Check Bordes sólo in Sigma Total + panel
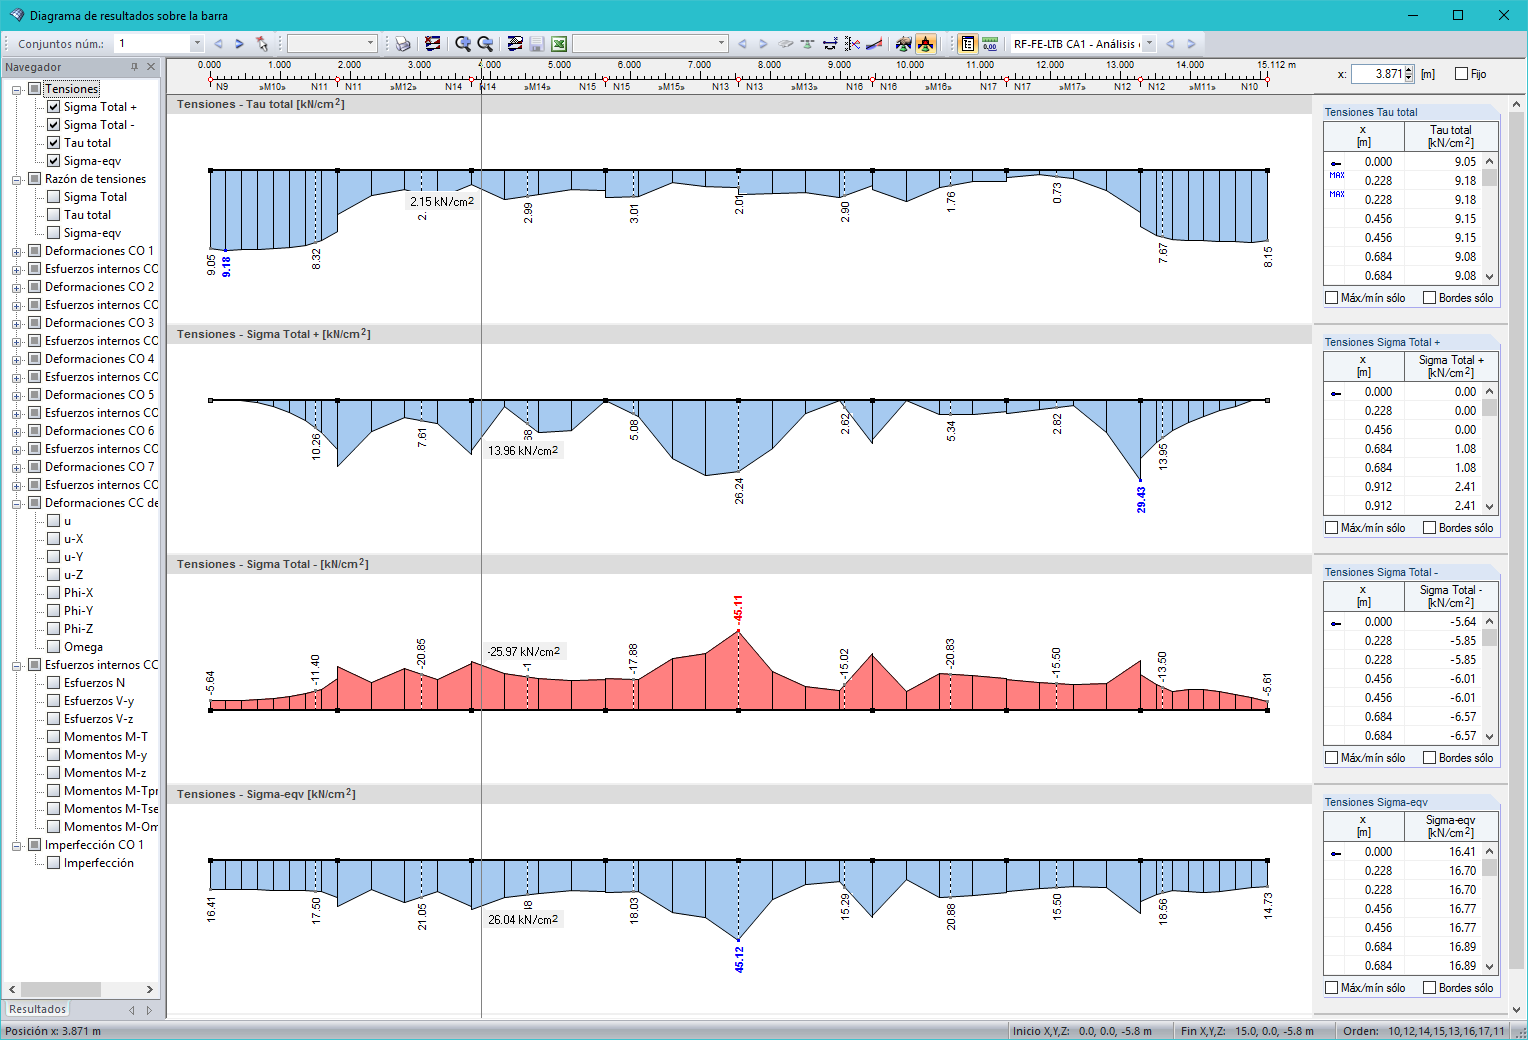The height and width of the screenshot is (1040, 1528). (1429, 528)
